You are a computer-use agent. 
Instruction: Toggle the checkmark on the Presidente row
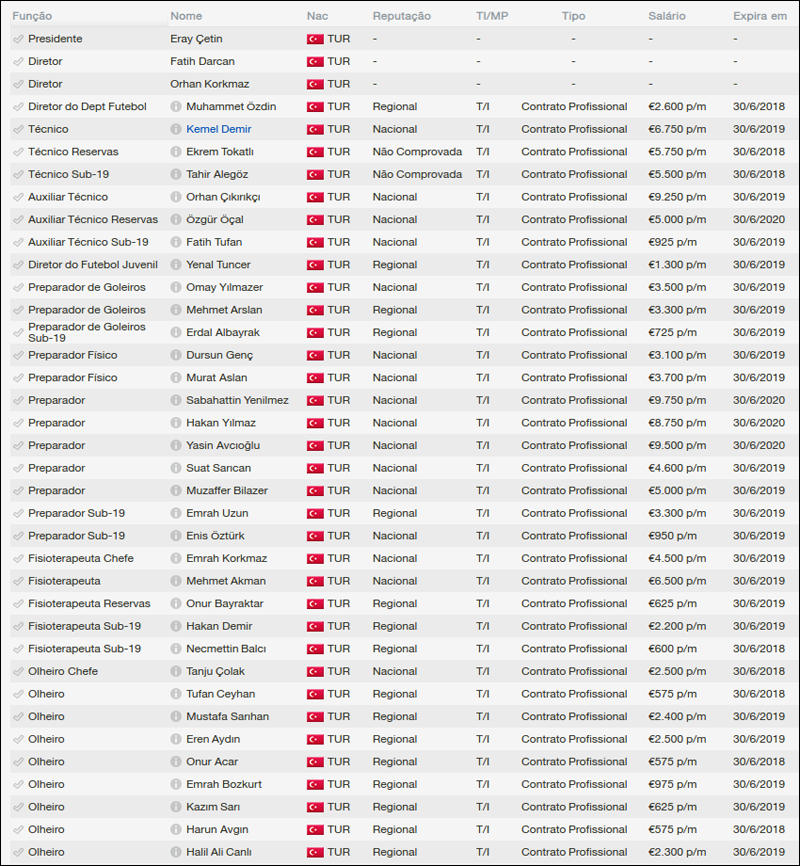pos(18,39)
